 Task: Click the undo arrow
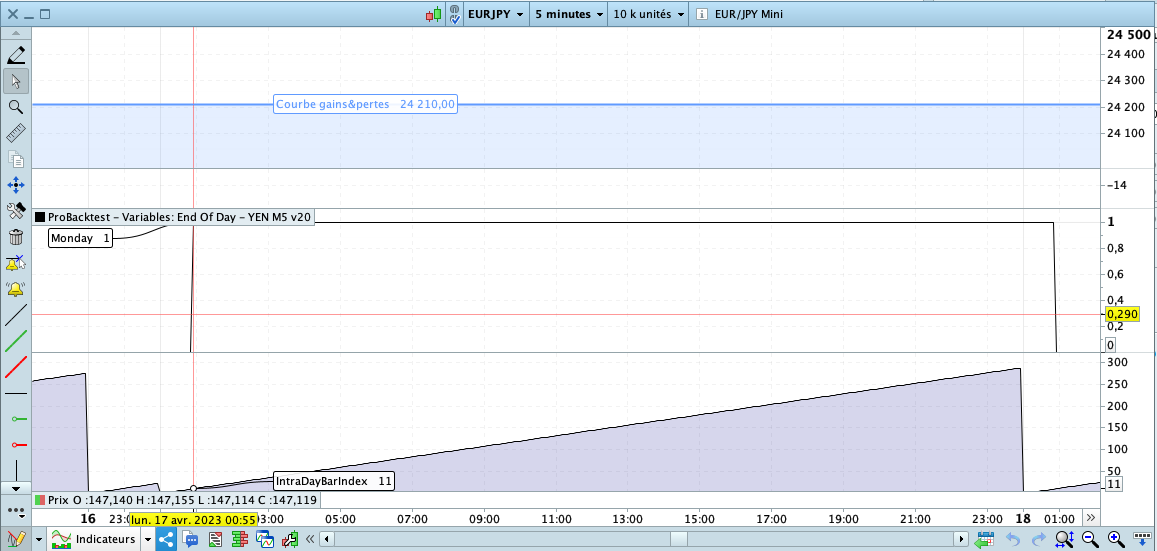tap(1013, 539)
